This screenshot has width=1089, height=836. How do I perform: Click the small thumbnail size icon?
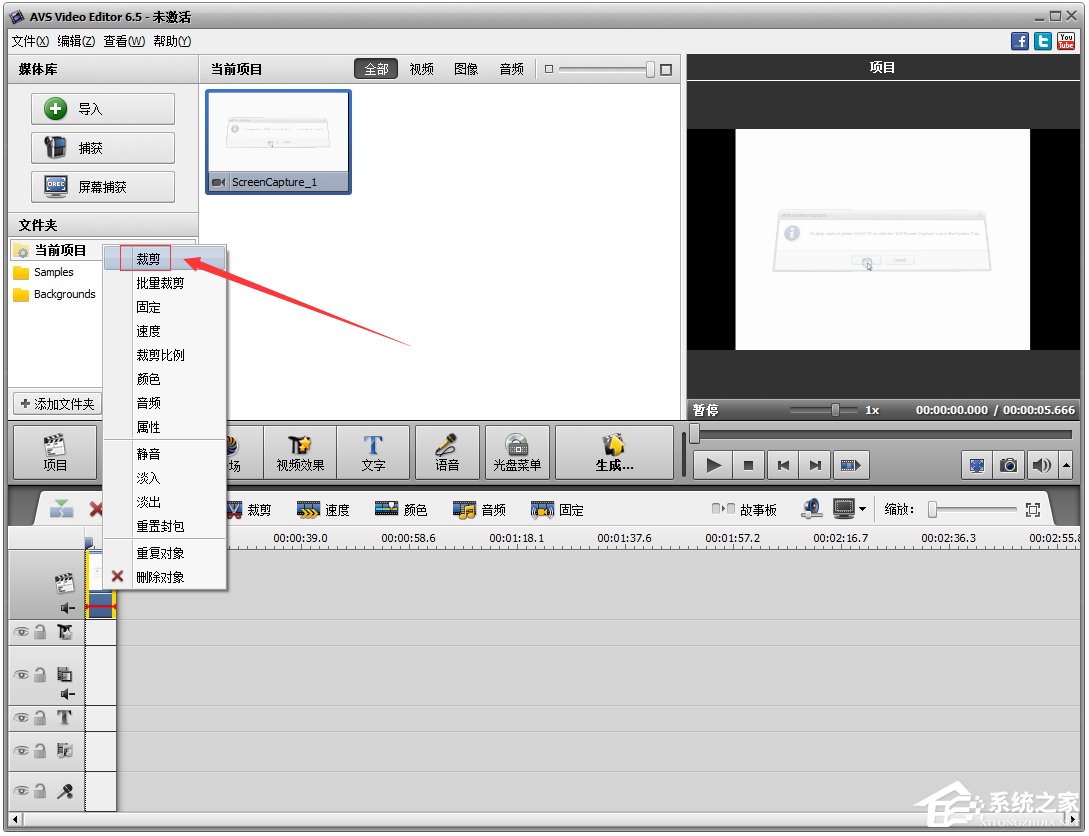click(x=549, y=69)
